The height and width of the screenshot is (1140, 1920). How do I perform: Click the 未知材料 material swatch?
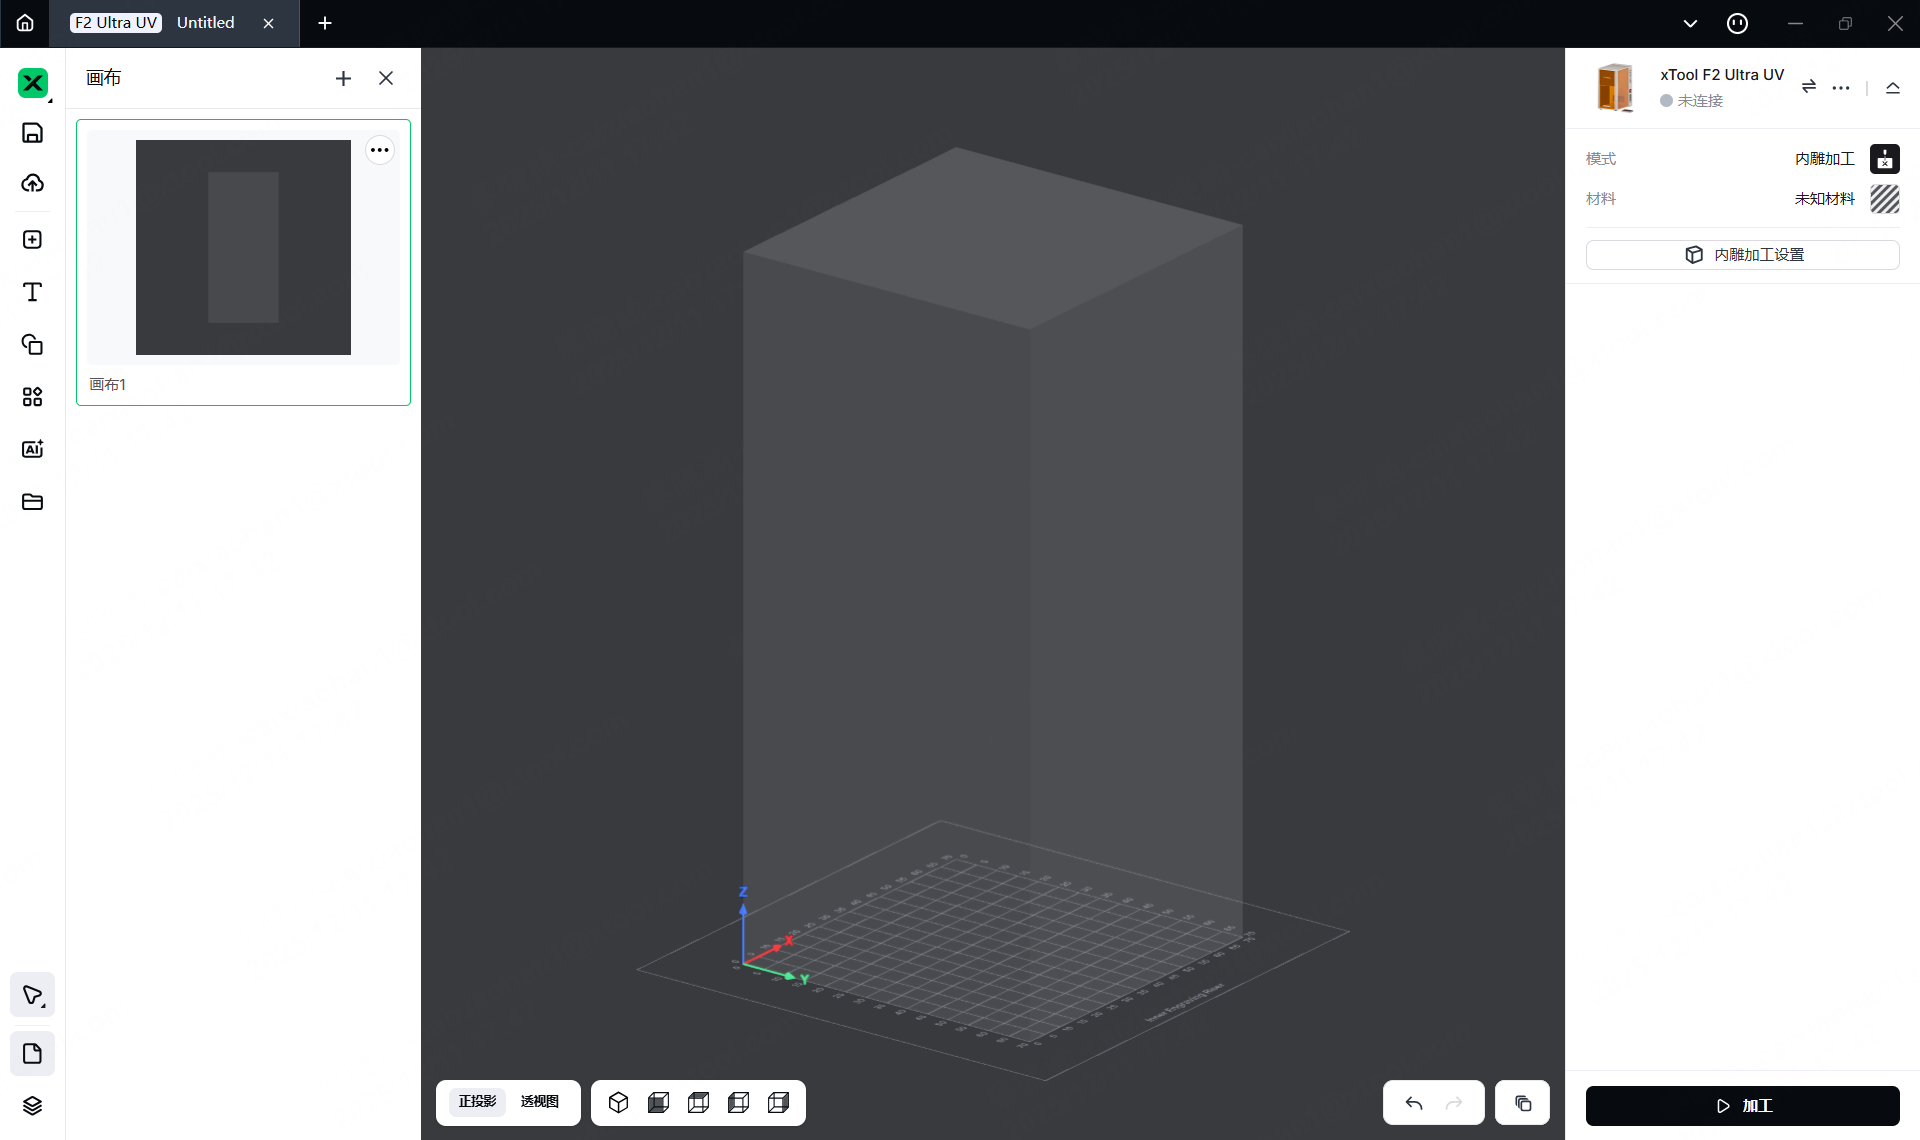[1884, 199]
